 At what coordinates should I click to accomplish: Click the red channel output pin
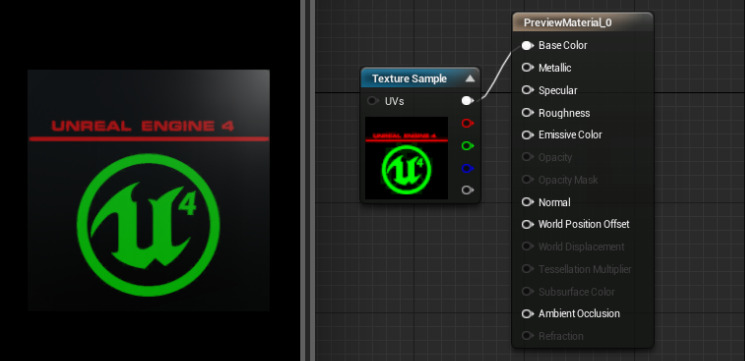tap(468, 124)
